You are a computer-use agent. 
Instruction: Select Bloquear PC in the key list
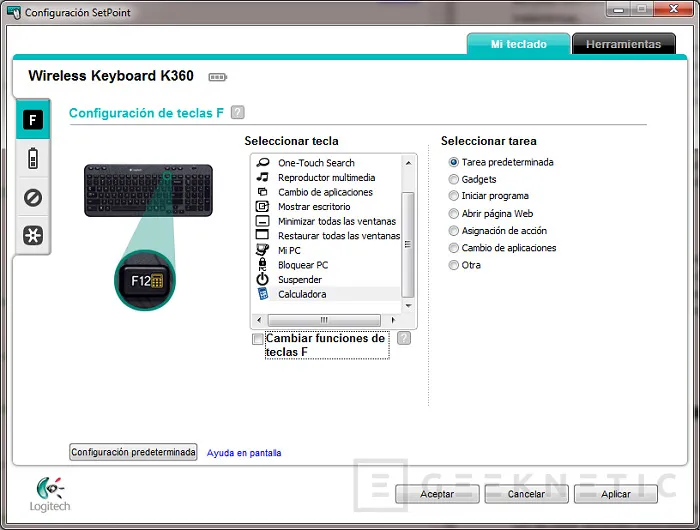[x=327, y=265]
